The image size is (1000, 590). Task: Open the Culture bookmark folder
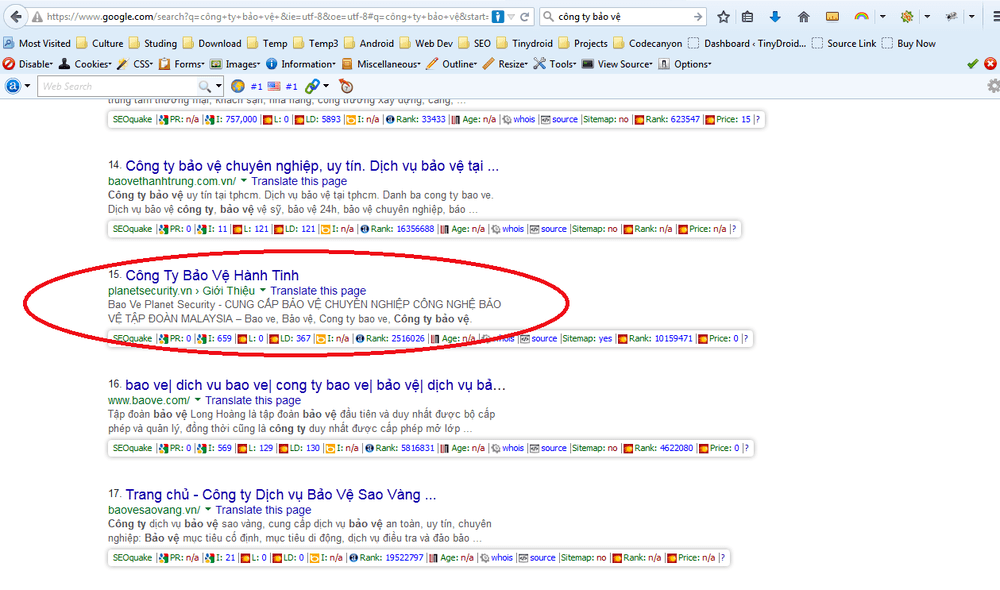(100, 43)
